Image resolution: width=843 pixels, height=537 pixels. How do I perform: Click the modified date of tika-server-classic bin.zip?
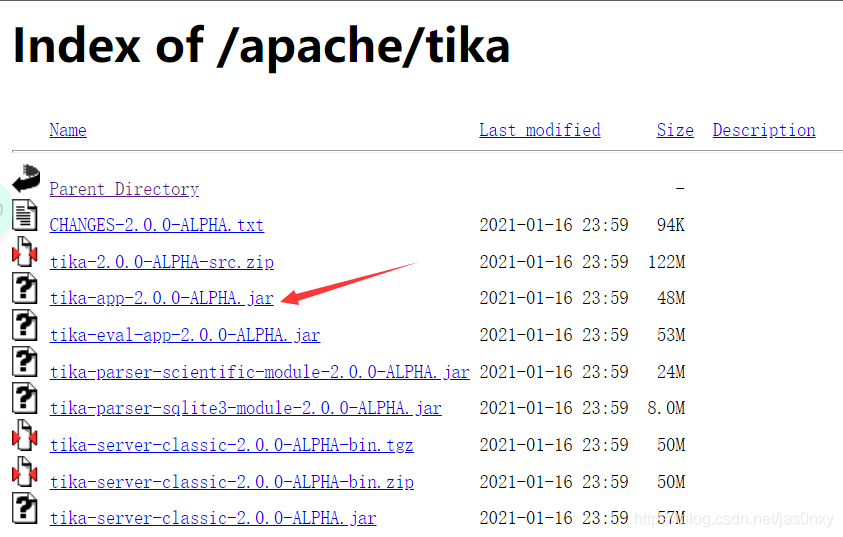[x=554, y=482]
